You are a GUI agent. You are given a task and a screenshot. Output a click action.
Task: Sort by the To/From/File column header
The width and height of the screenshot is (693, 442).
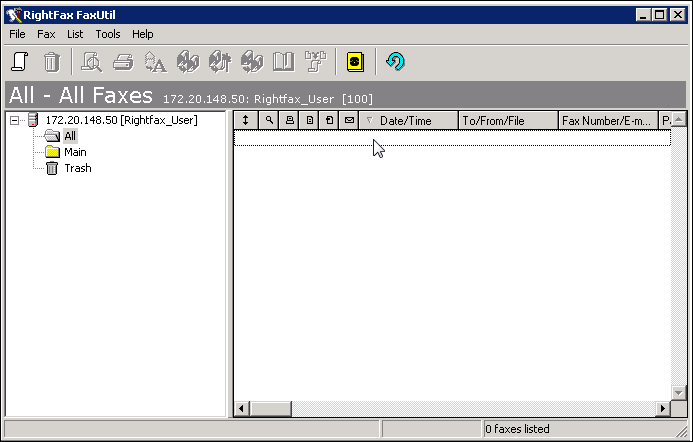pyautogui.click(x=508, y=120)
